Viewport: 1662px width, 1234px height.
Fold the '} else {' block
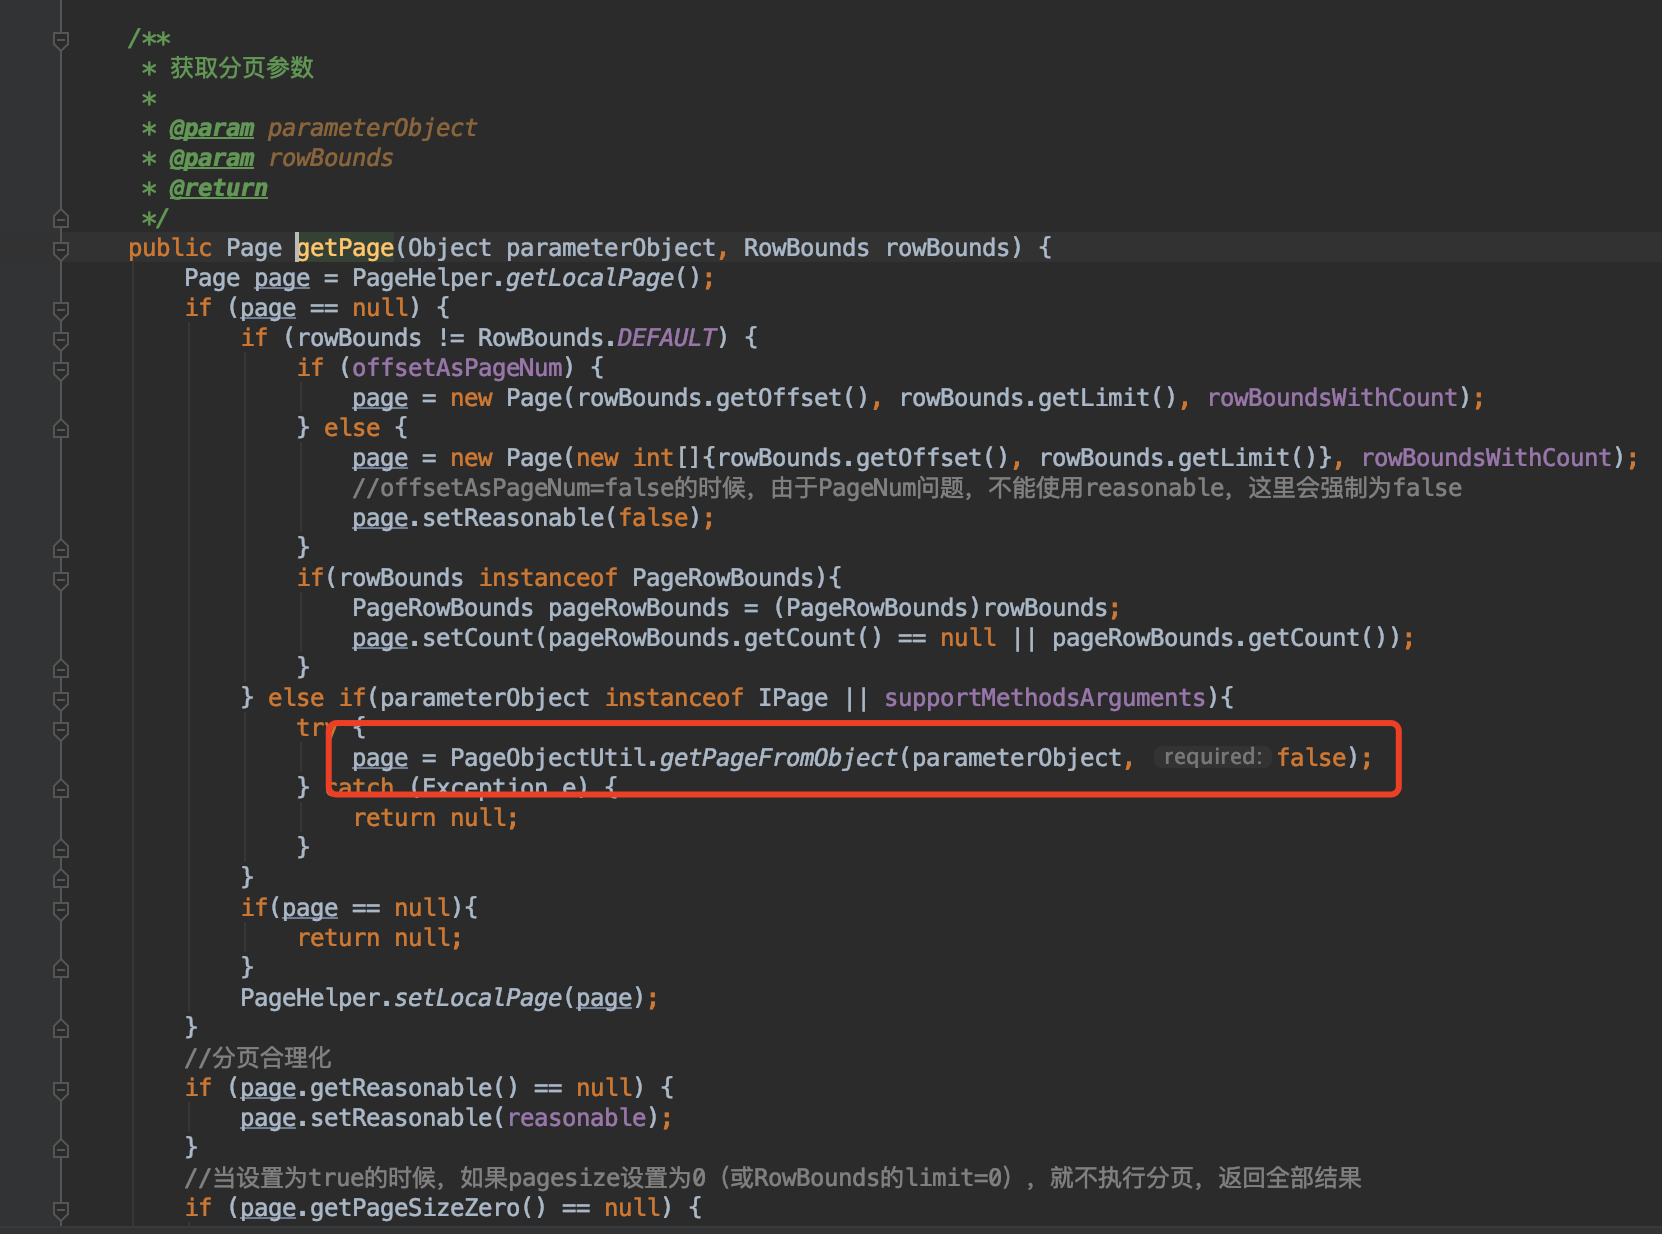(61, 429)
